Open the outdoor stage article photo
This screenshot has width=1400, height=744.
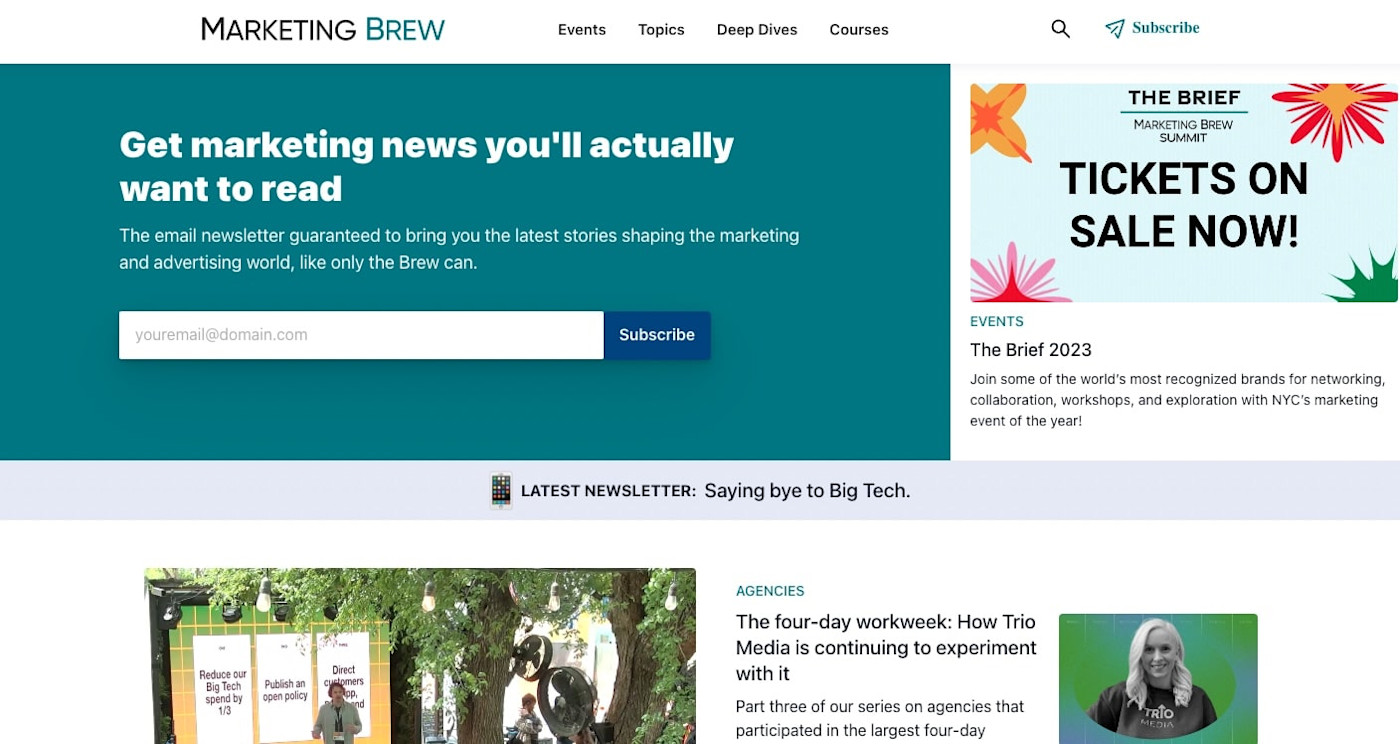pyautogui.click(x=420, y=656)
